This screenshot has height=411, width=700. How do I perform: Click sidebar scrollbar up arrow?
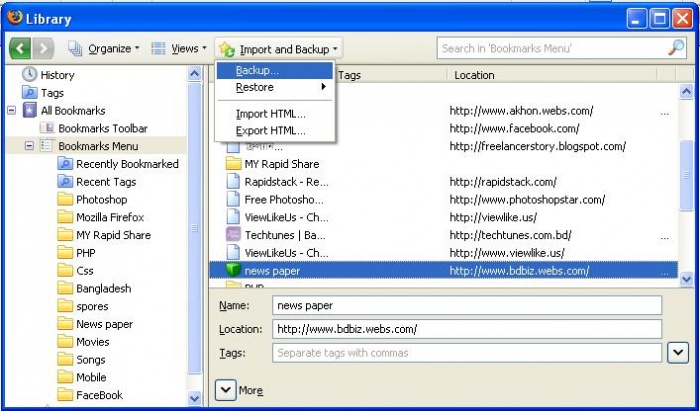point(195,74)
